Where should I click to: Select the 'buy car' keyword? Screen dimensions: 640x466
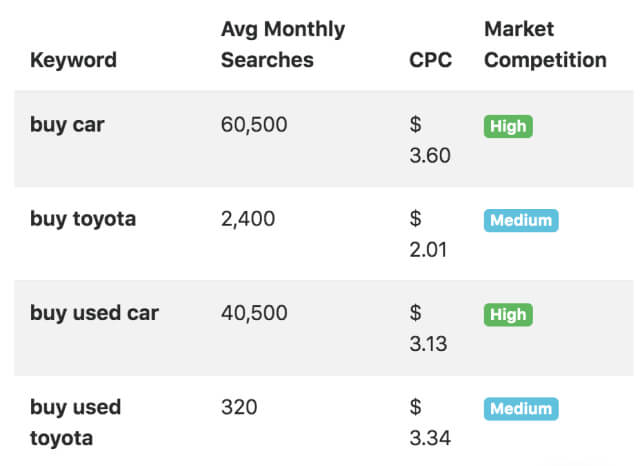pyautogui.click(x=67, y=125)
